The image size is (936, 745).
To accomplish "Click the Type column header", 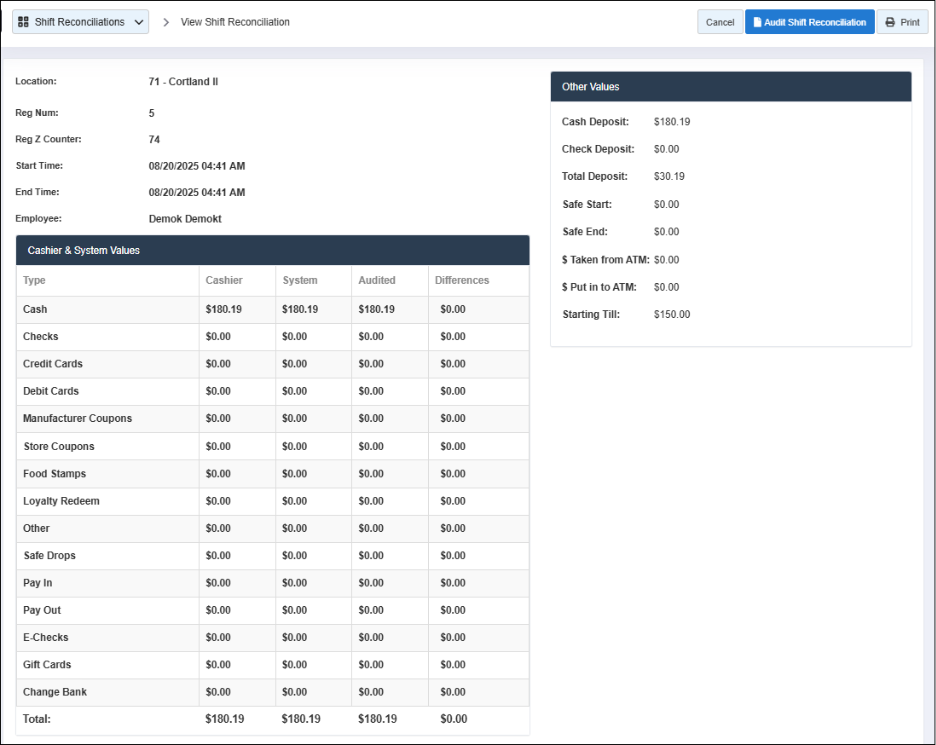I will 35,280.
